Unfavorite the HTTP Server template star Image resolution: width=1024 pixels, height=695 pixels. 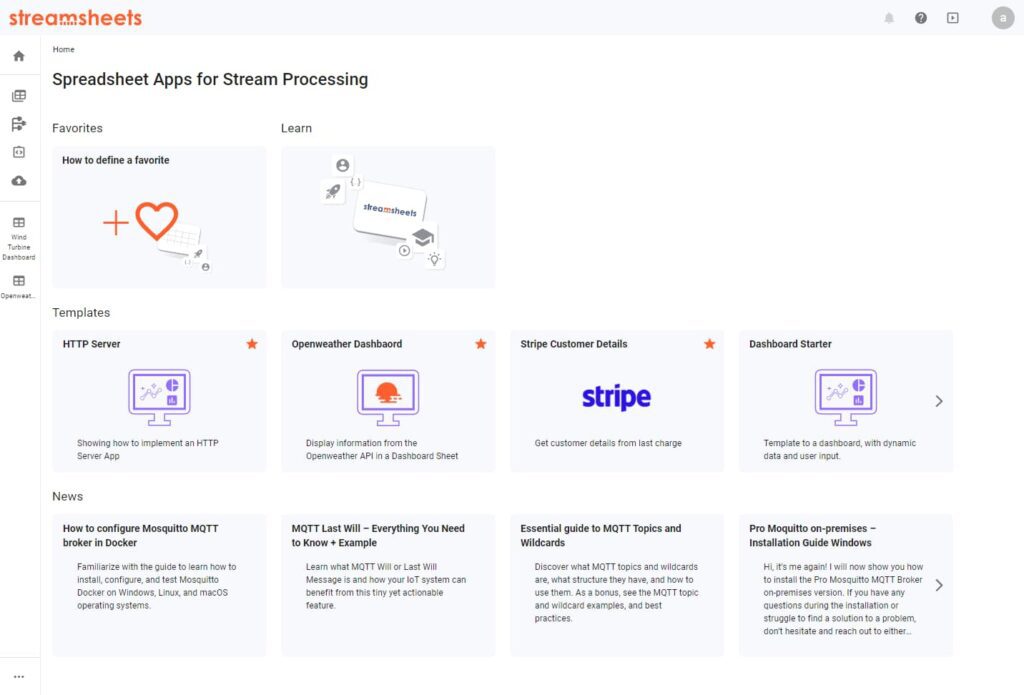coord(252,344)
